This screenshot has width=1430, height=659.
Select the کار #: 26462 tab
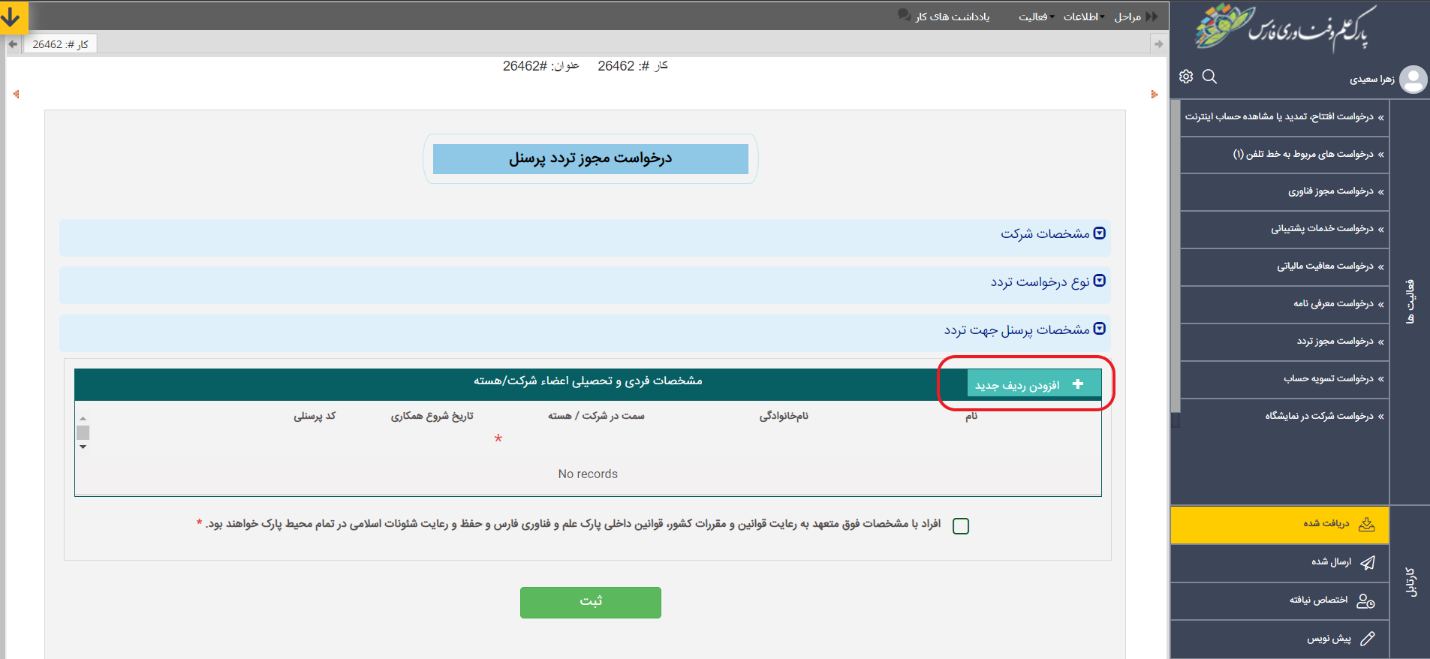(60, 44)
